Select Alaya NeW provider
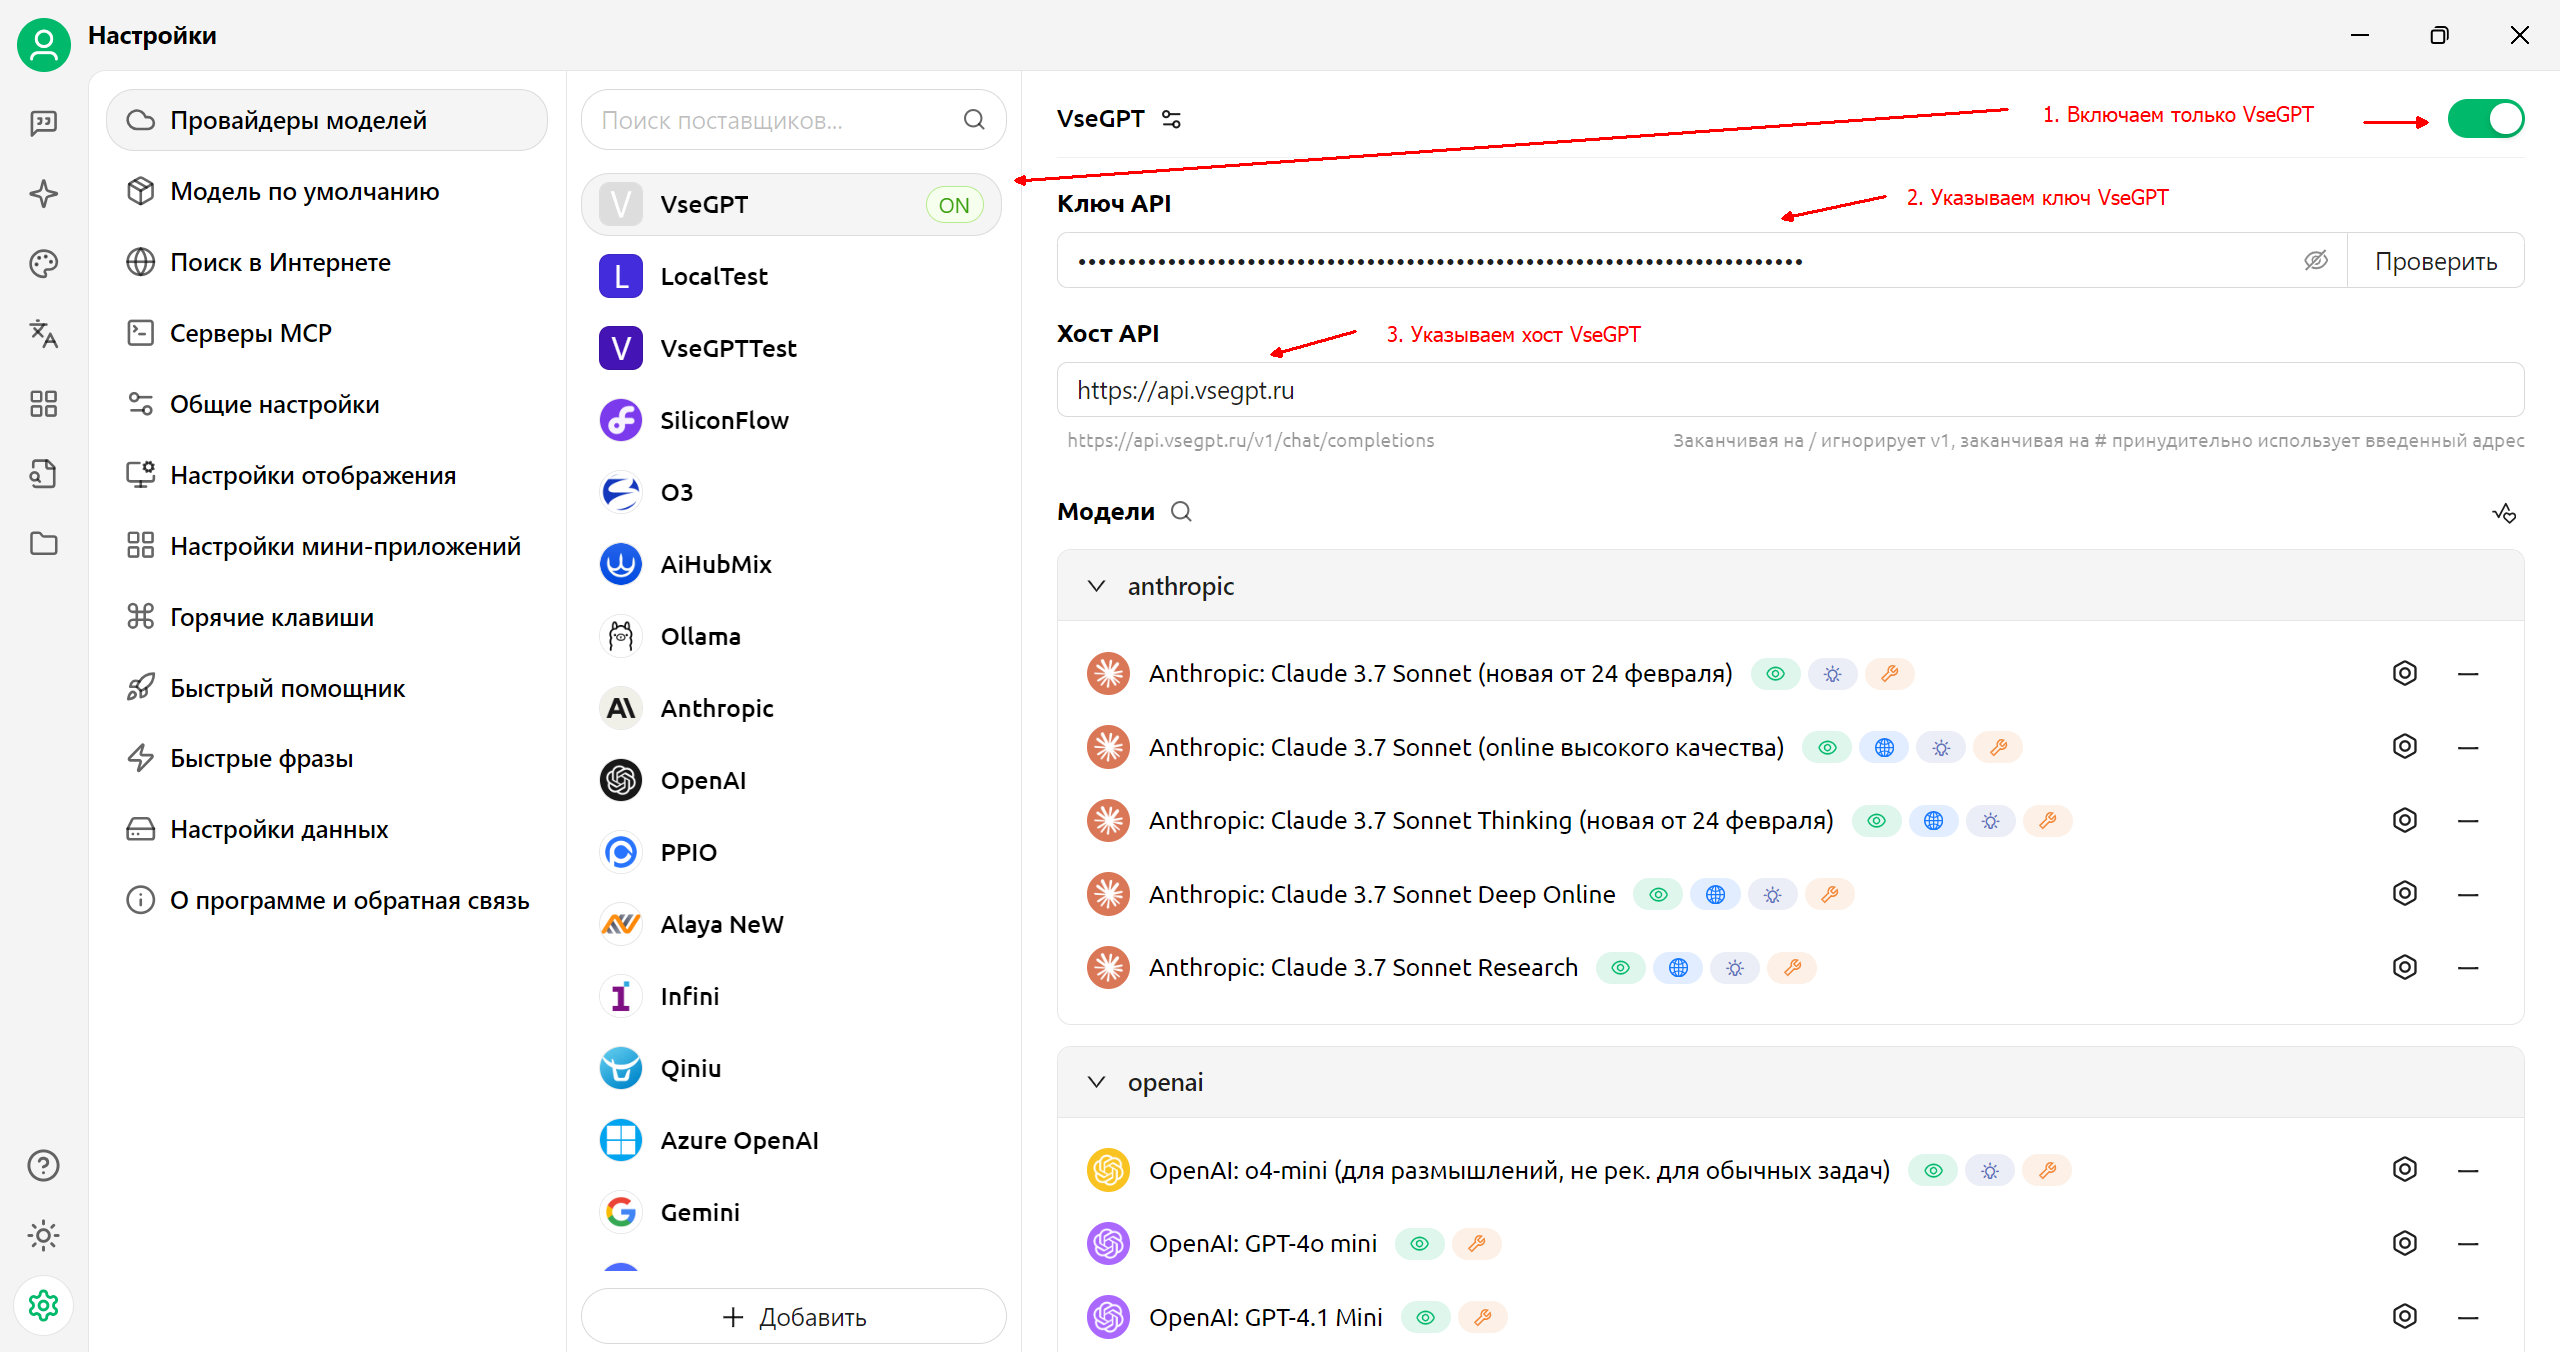This screenshot has height=1352, width=2560. point(791,924)
